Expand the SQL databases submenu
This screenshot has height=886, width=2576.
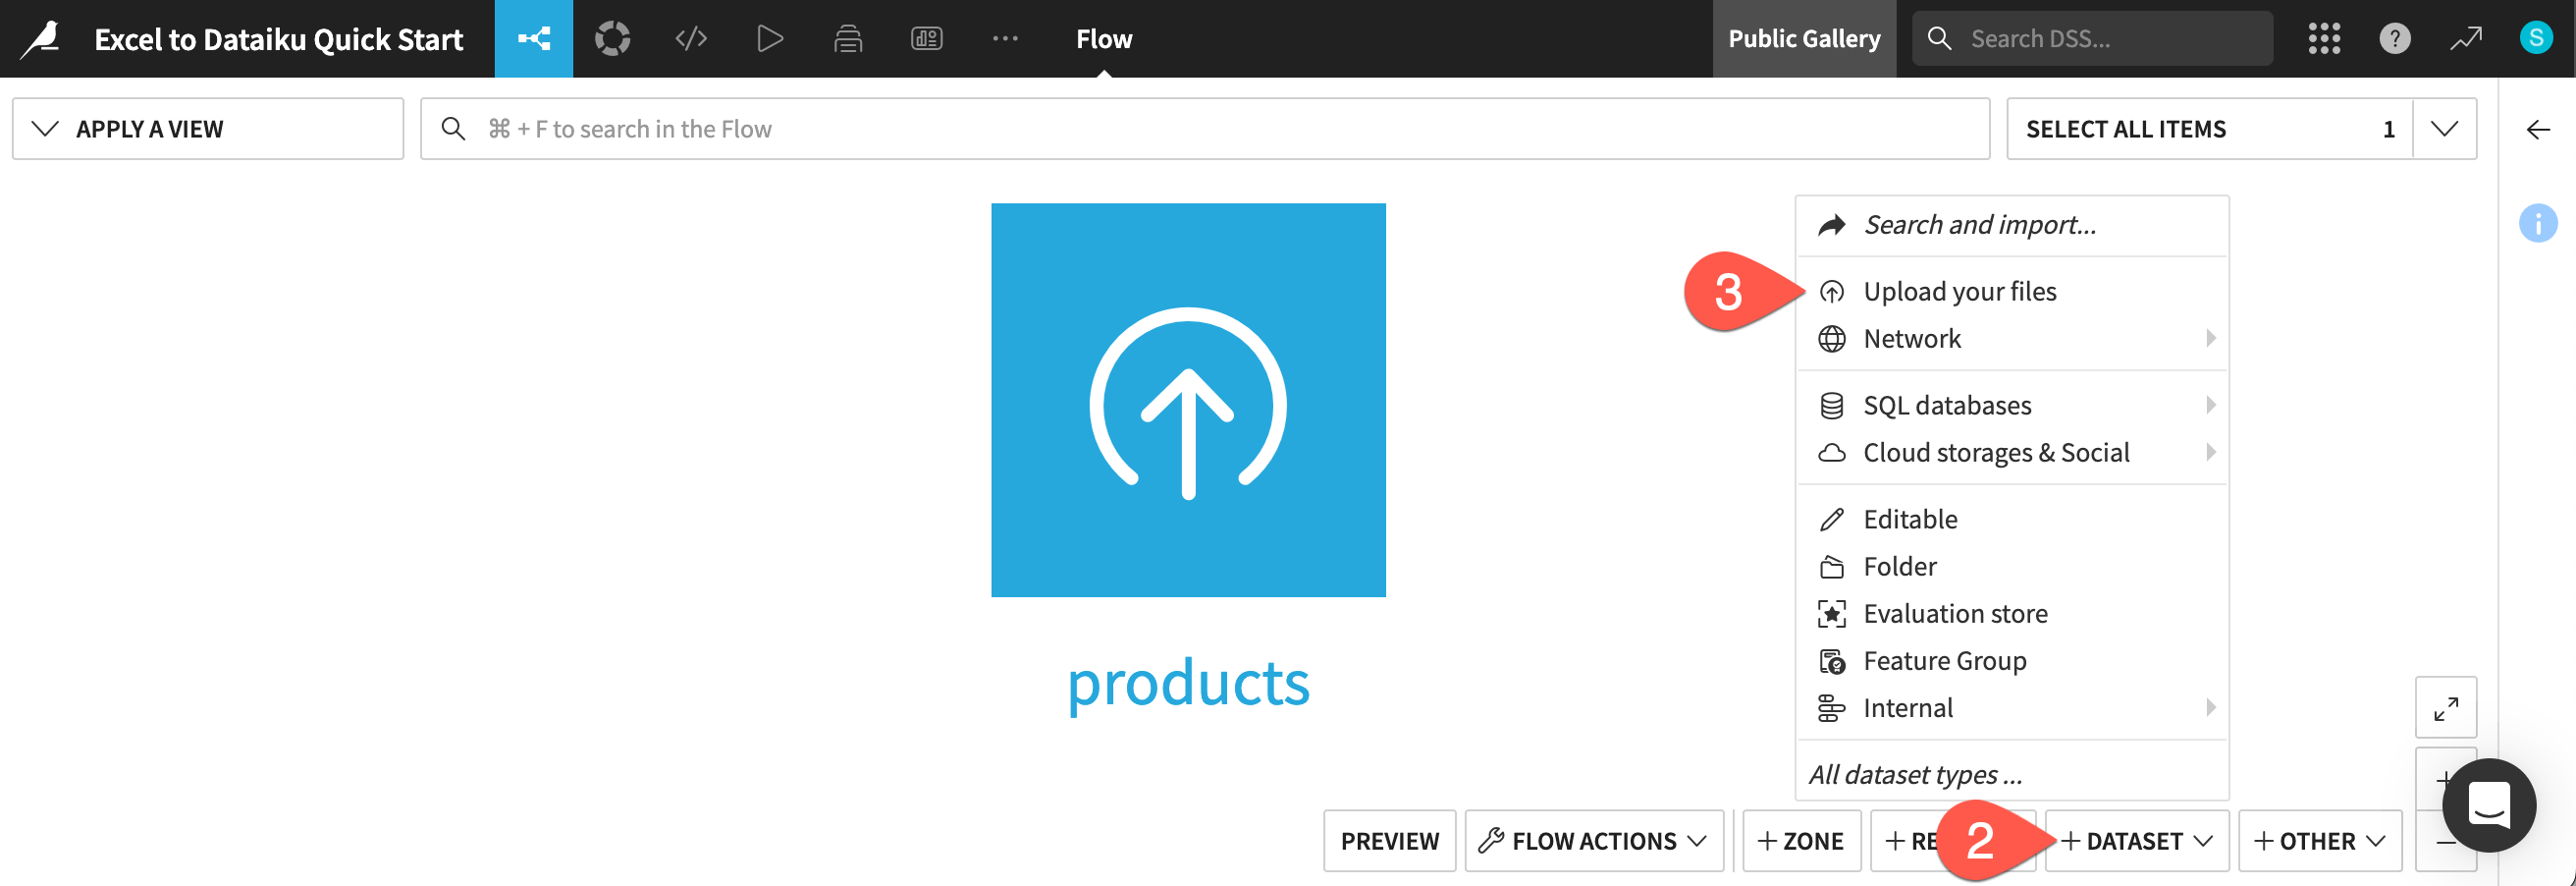coord(2012,406)
